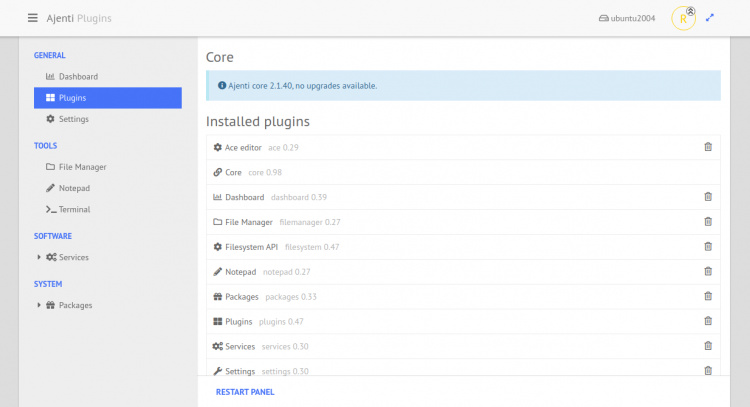This screenshot has height=407, width=750.
Task: Remove the Services plugin with trash icon
Action: 708,346
